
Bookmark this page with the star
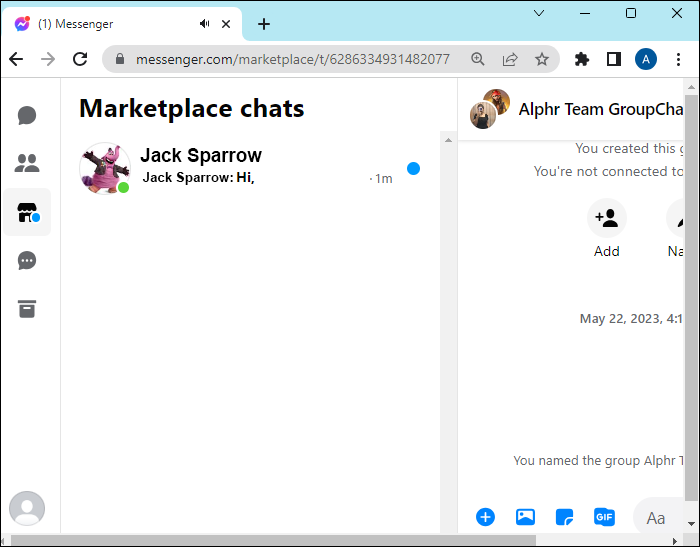(542, 59)
